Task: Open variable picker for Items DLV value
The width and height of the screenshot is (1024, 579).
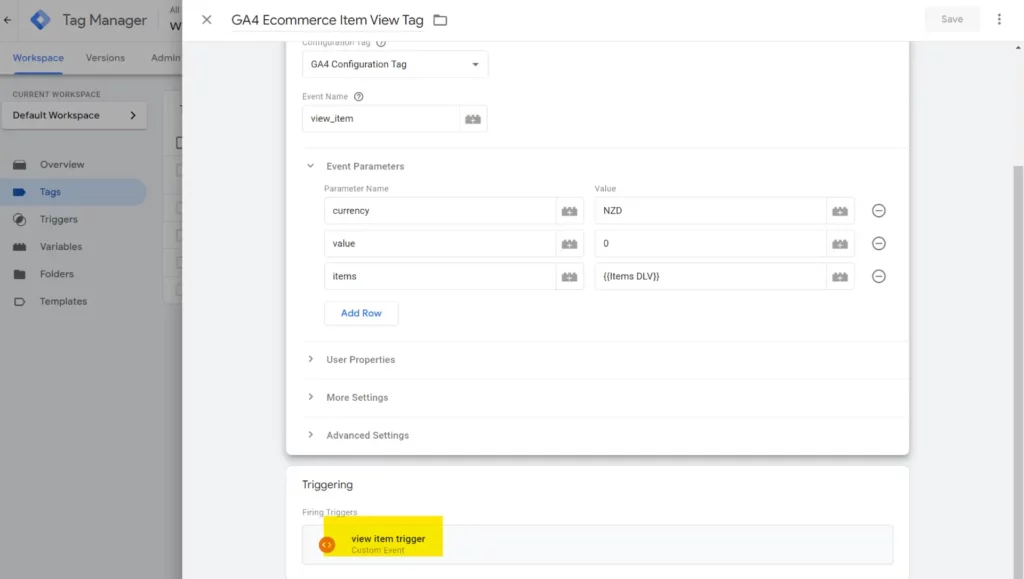Action: pos(840,276)
